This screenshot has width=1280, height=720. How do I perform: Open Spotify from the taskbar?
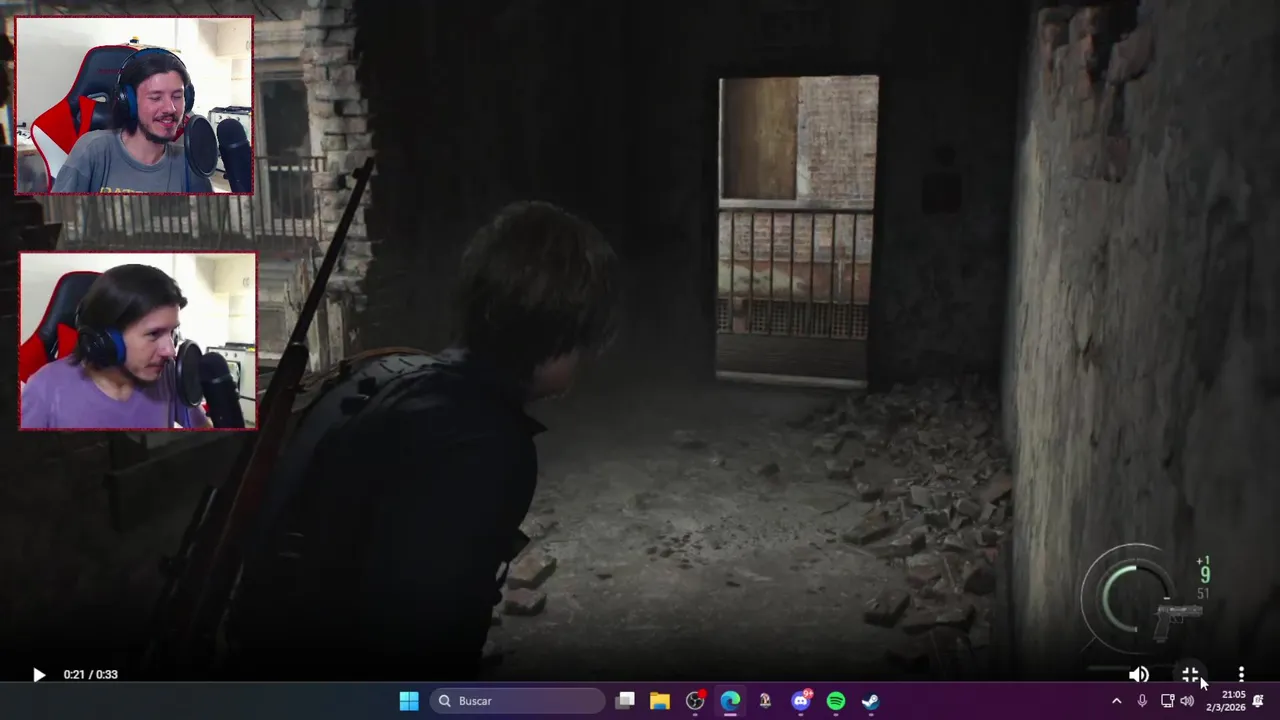836,701
